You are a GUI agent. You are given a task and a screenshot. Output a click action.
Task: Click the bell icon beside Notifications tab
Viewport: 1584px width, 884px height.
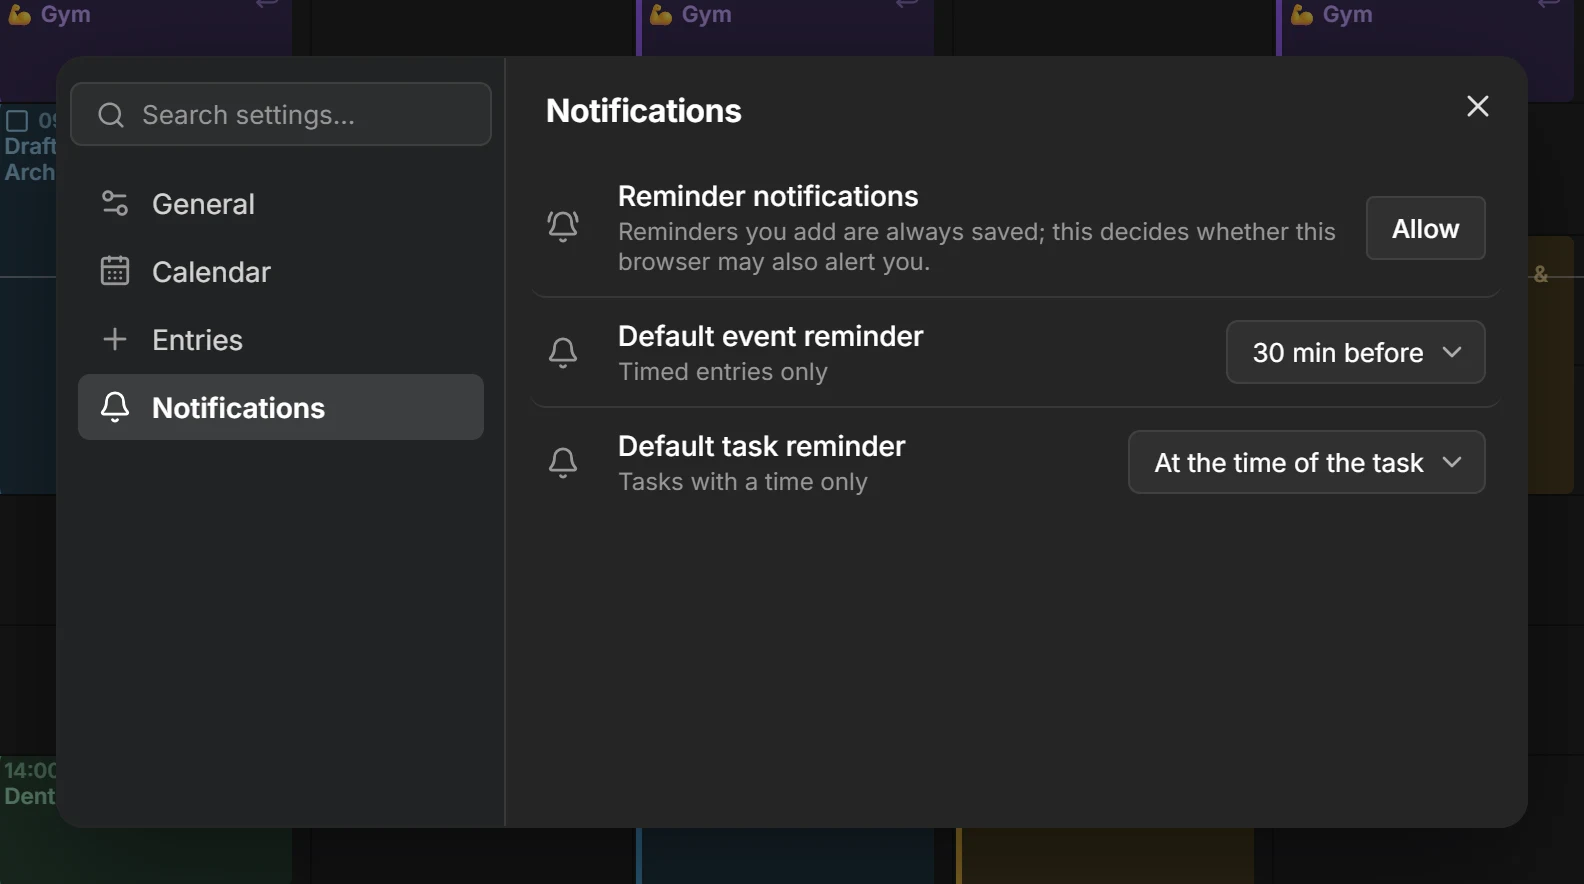pyautogui.click(x=115, y=407)
